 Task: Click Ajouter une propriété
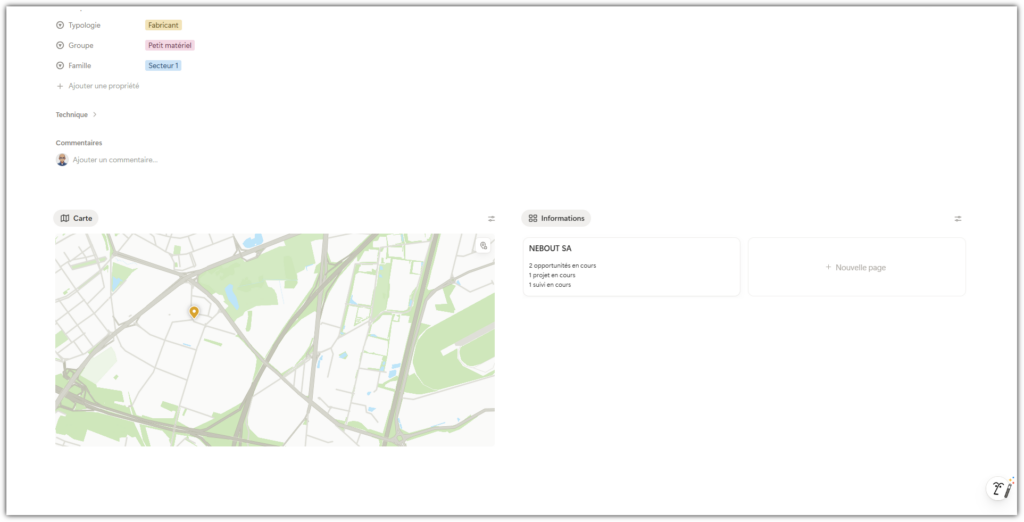tap(98, 86)
